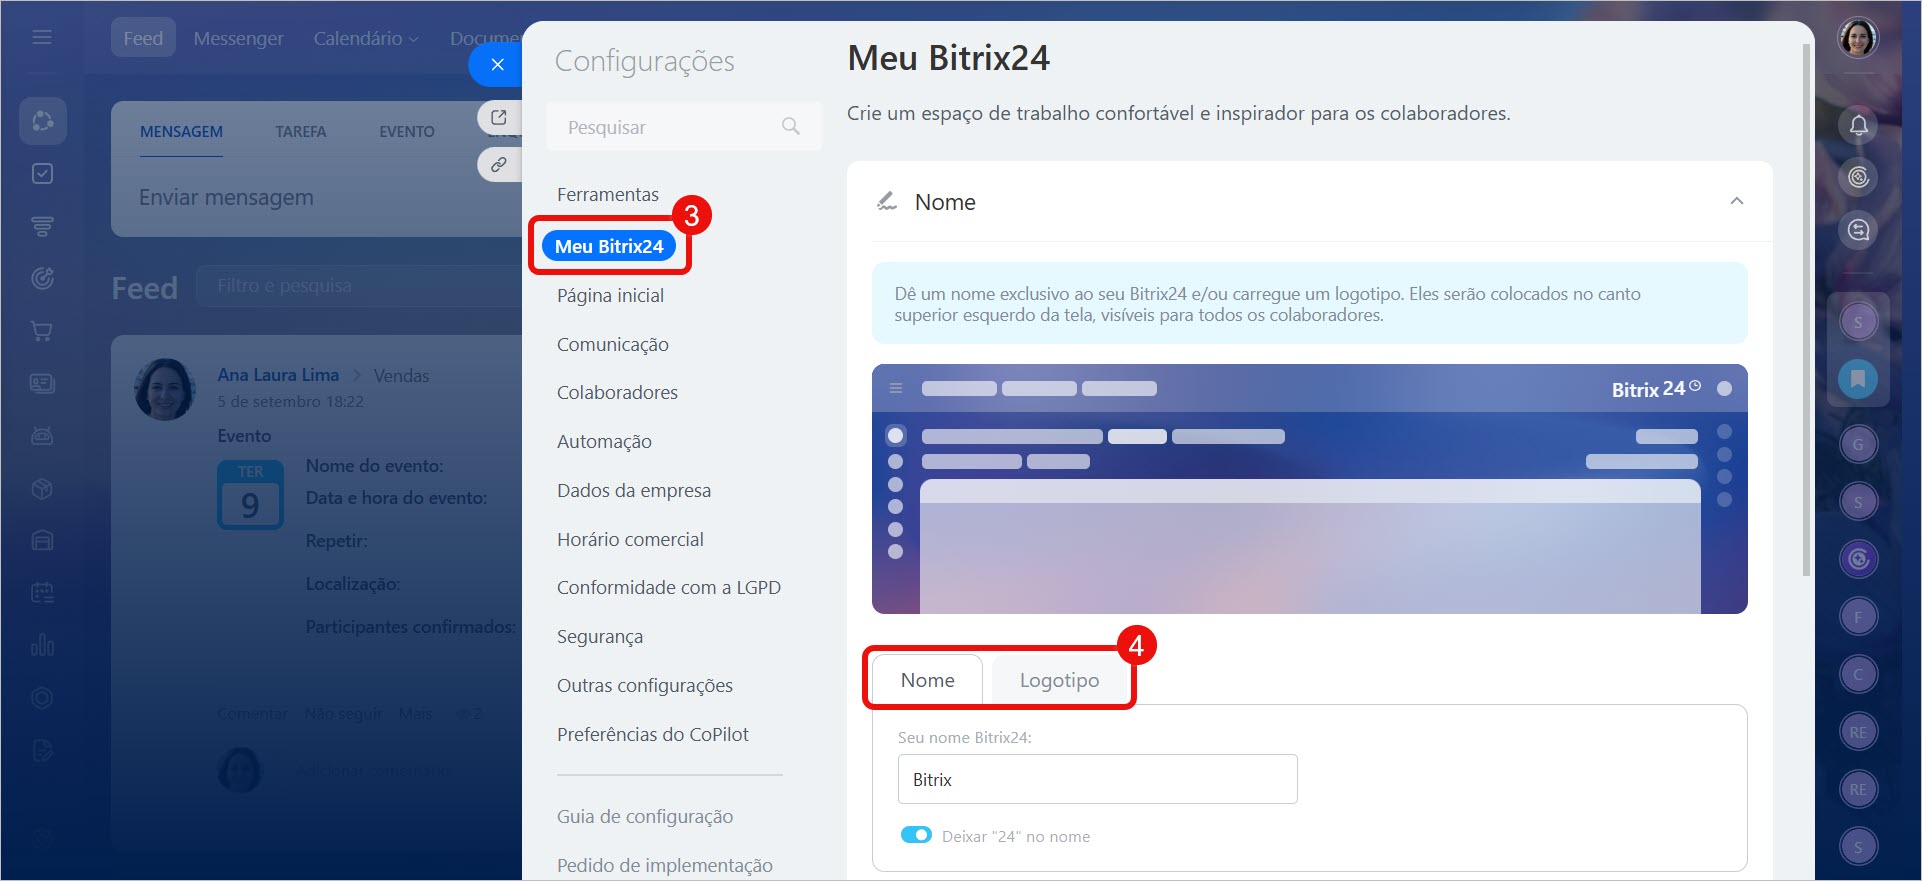1922x881 pixels.
Task: Expand the Calendário dropdown arrow
Action: (x=414, y=39)
